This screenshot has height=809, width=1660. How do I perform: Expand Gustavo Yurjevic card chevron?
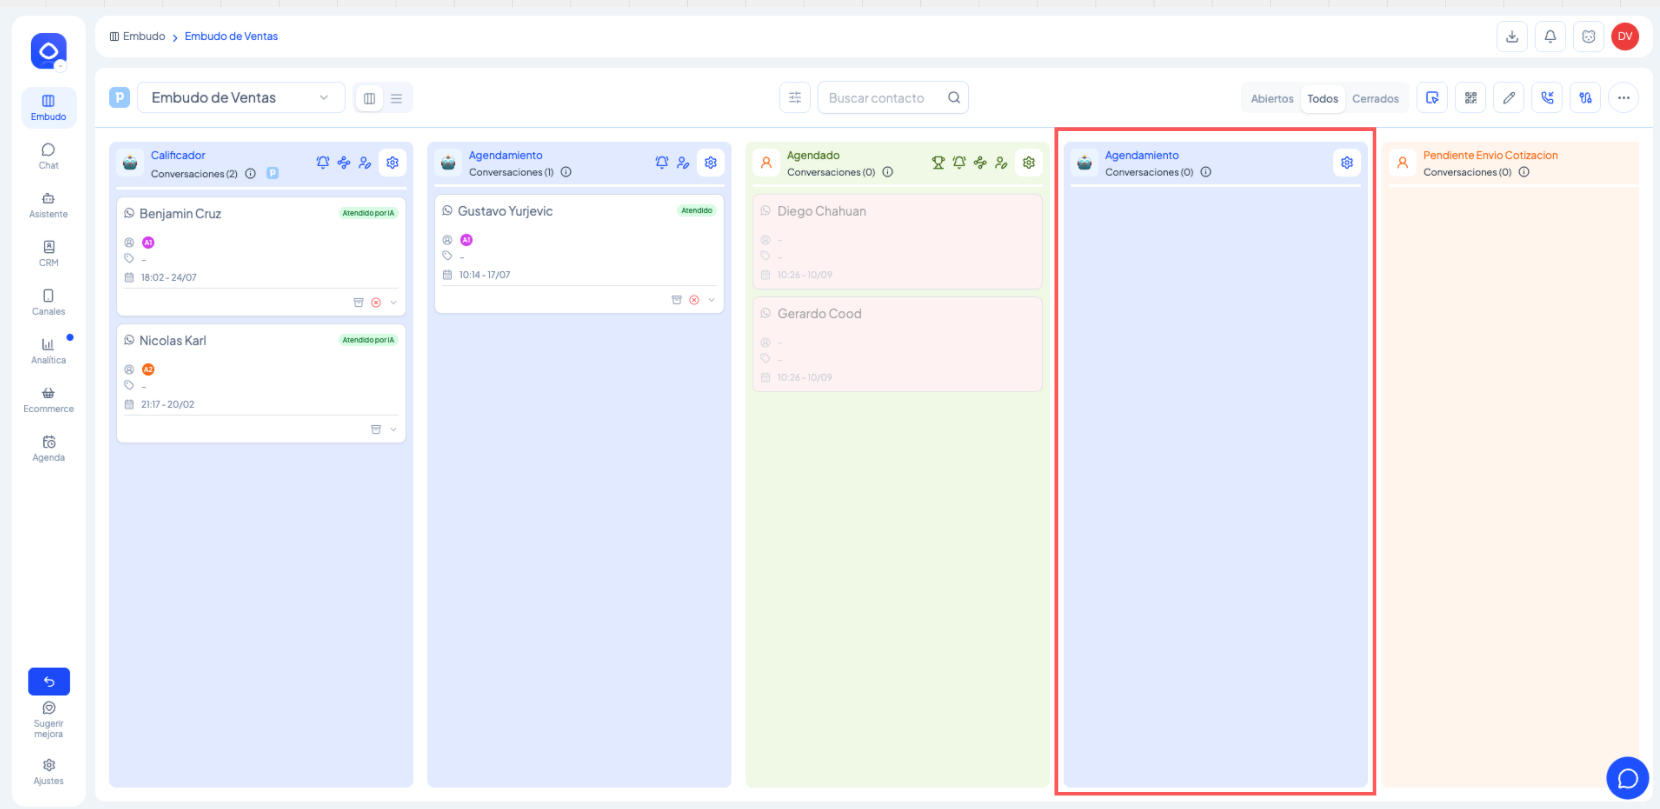point(711,300)
